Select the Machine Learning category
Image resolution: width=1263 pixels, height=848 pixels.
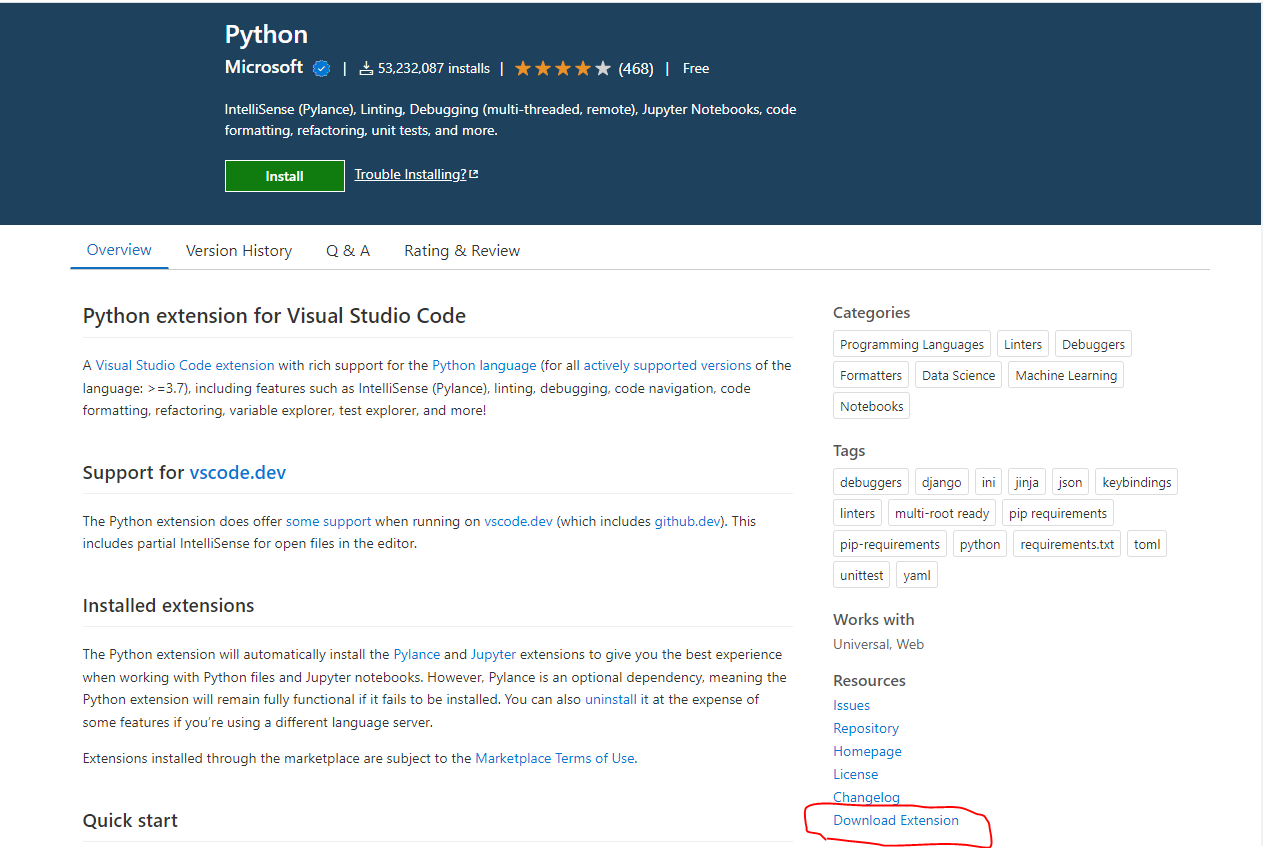coord(1066,375)
